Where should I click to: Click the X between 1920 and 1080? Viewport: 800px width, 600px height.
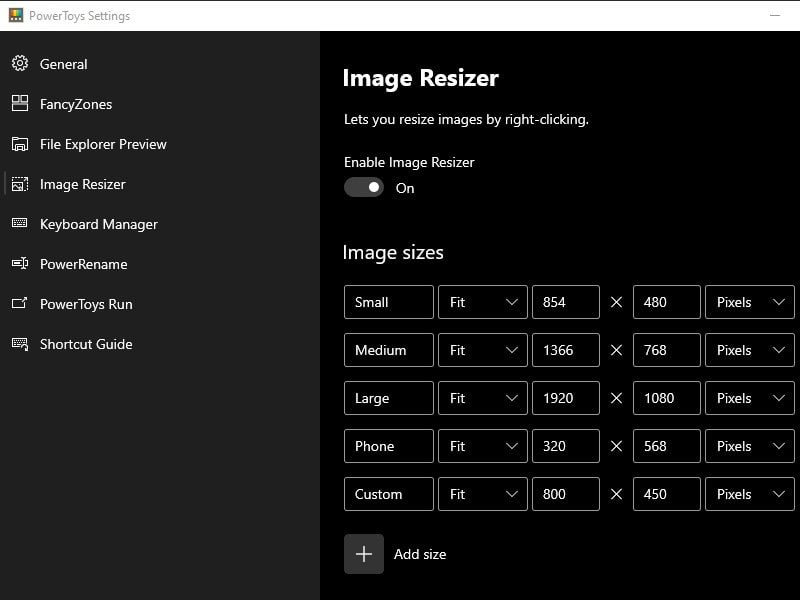pyautogui.click(x=616, y=398)
